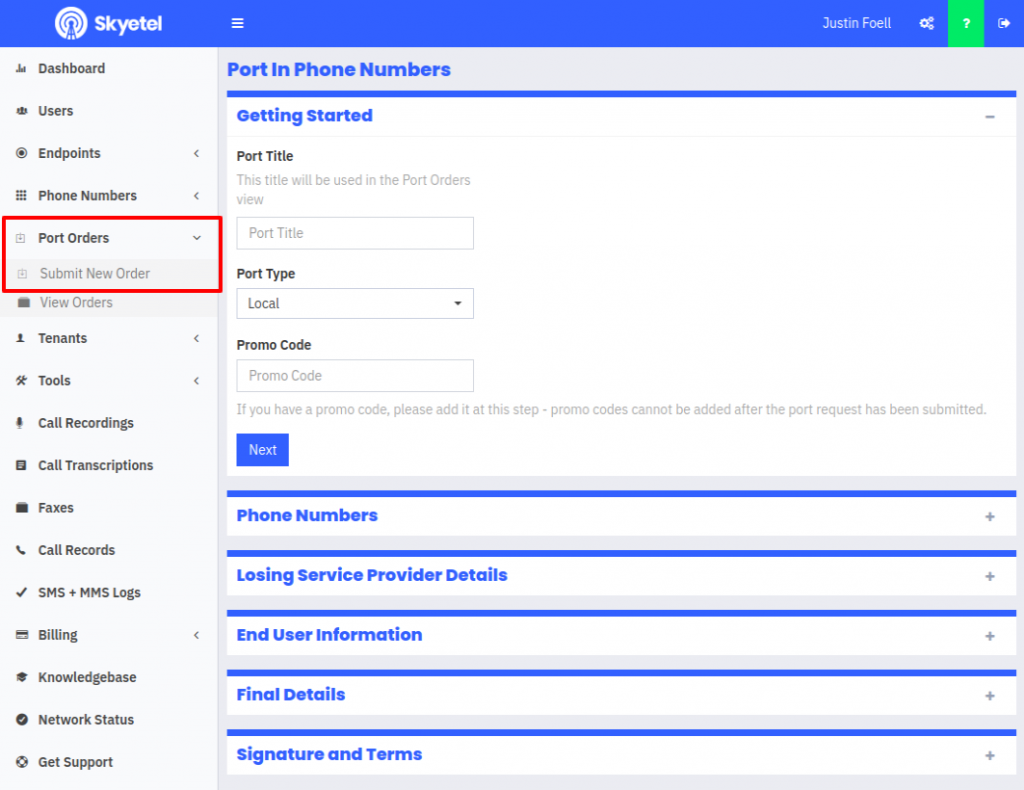Screen dimensions: 1024x790
Task: Click the Getting Started heading
Action: (304, 116)
